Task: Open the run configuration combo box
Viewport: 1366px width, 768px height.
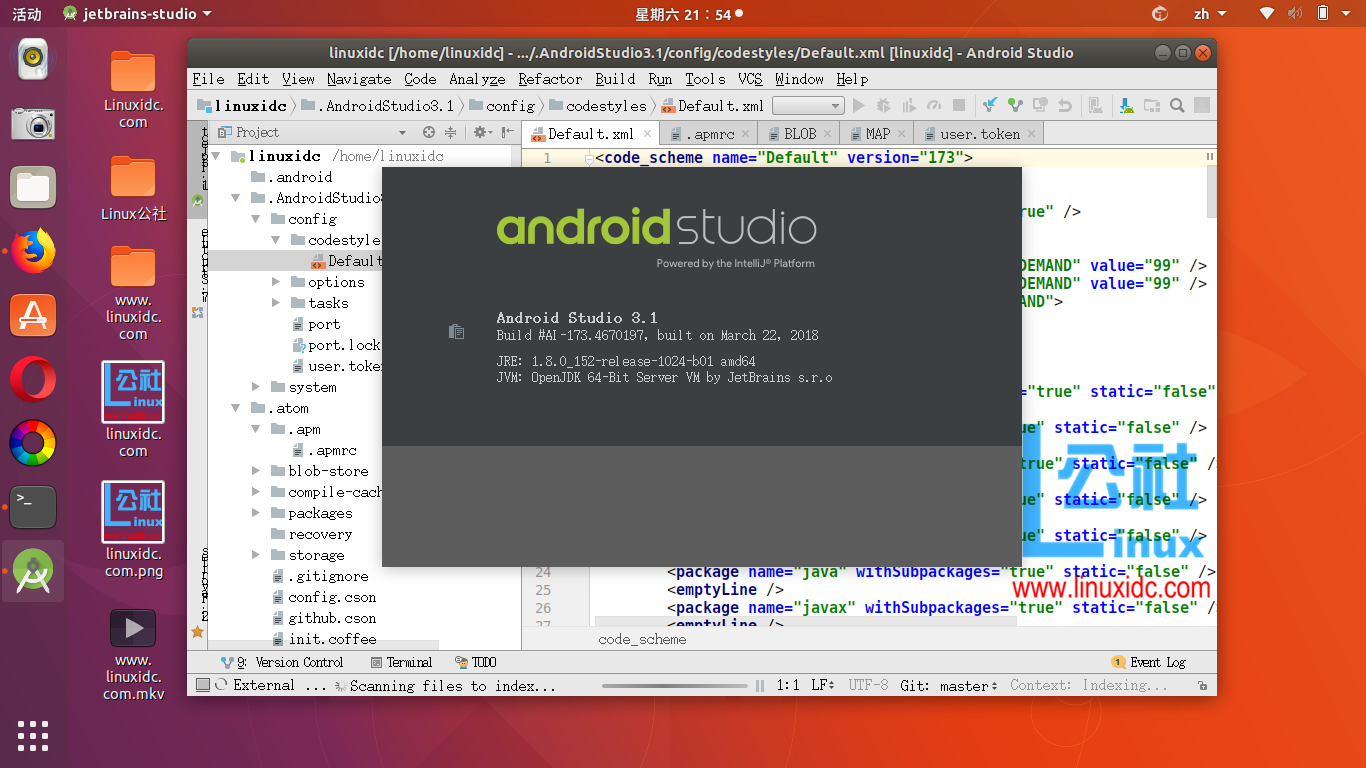Action: (x=809, y=105)
